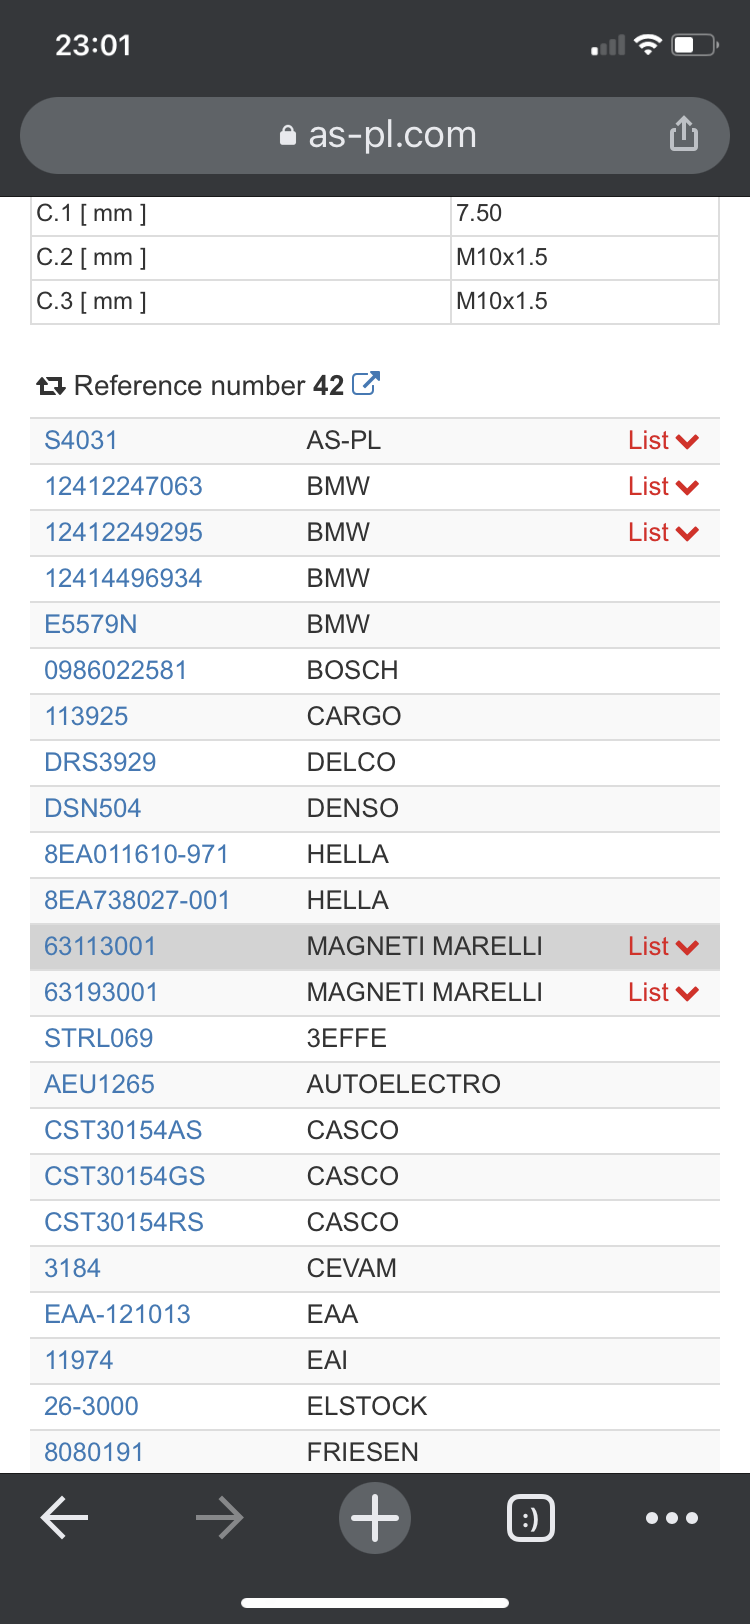The height and width of the screenshot is (1624, 750).
Task: Expand the List dropdown for 12412247063
Action: (662, 487)
